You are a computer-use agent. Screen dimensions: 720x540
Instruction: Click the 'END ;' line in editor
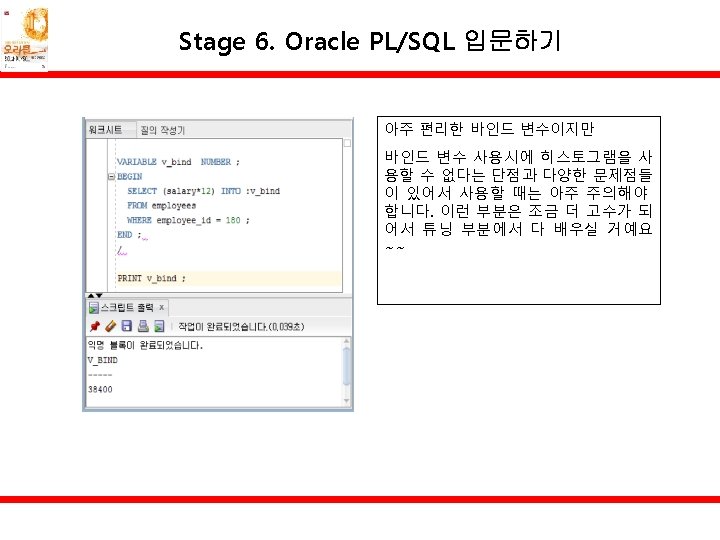tap(129, 235)
